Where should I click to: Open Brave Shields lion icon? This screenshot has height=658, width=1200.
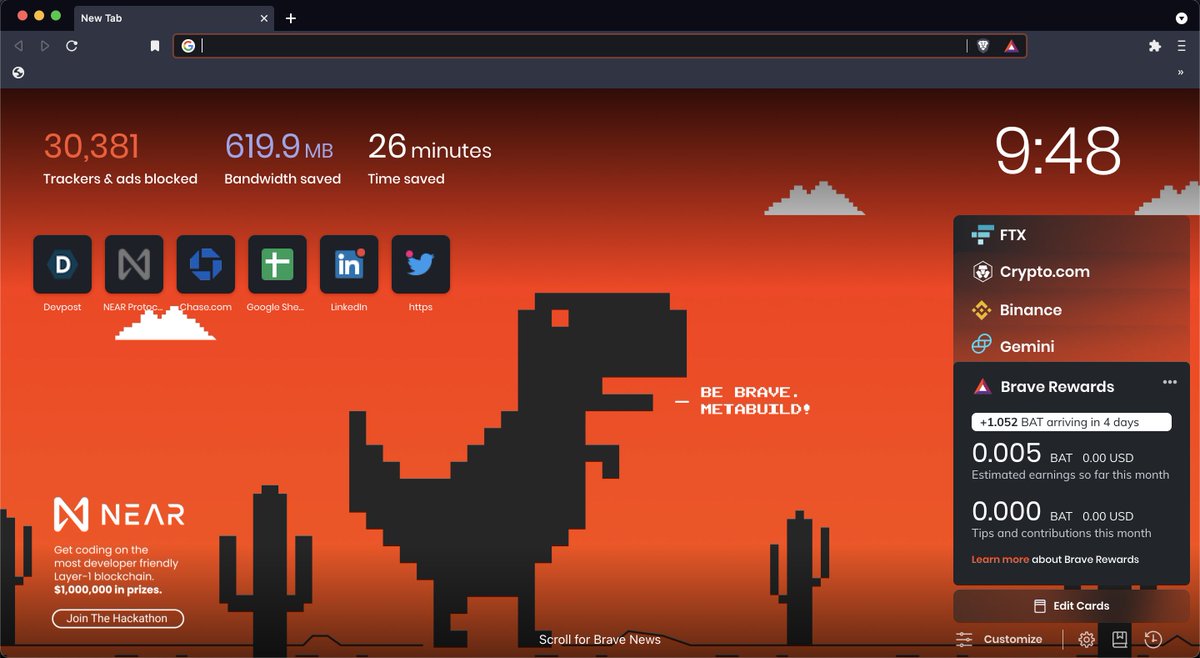tap(983, 46)
